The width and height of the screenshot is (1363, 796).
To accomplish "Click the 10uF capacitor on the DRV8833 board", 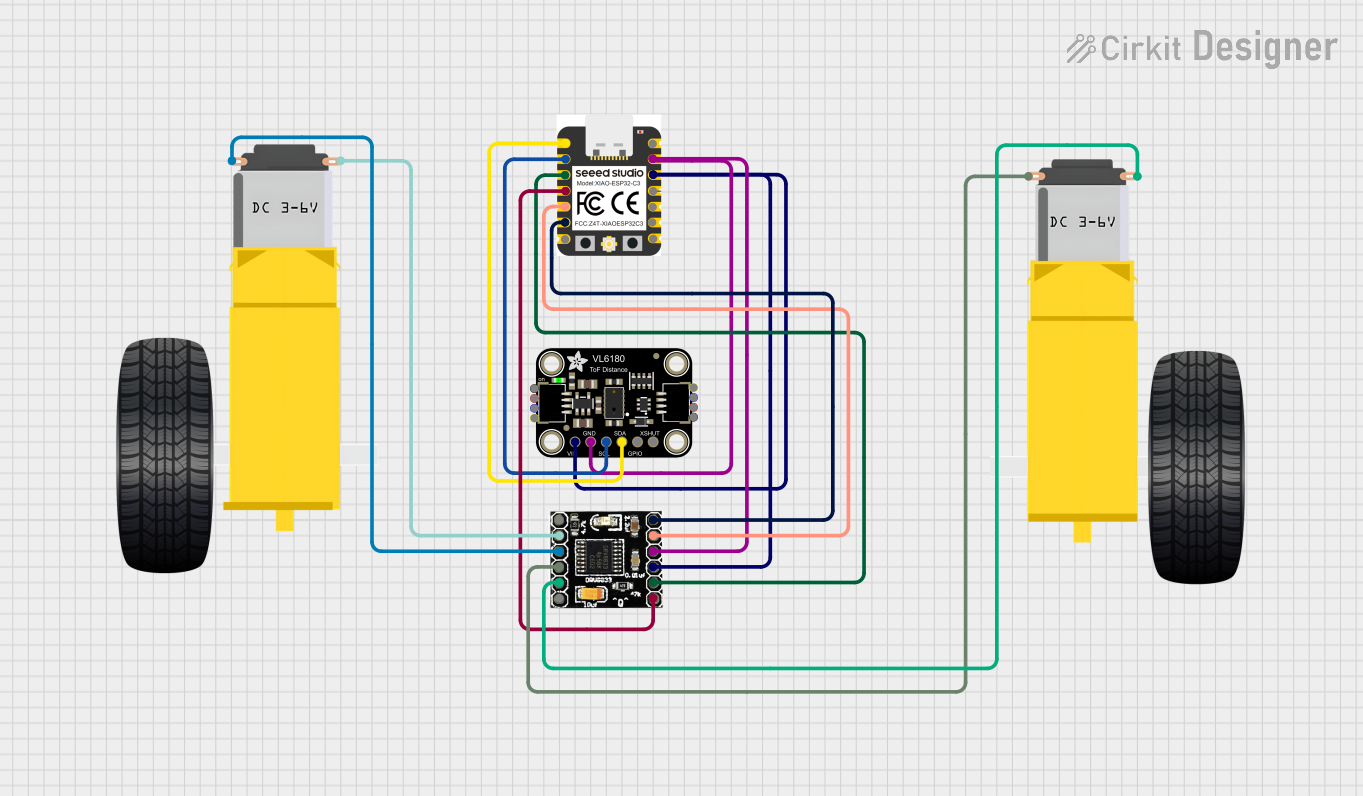I will coord(592,594).
